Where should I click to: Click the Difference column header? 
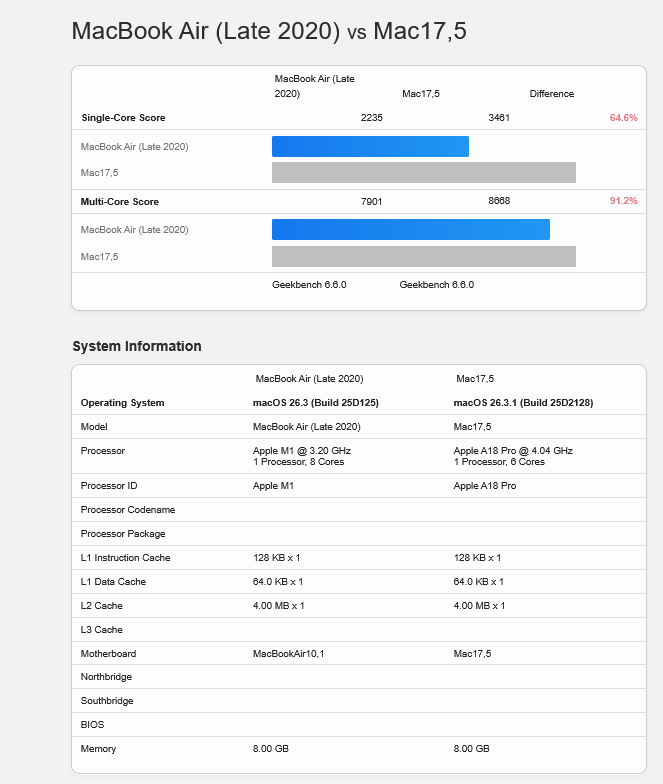click(551, 94)
